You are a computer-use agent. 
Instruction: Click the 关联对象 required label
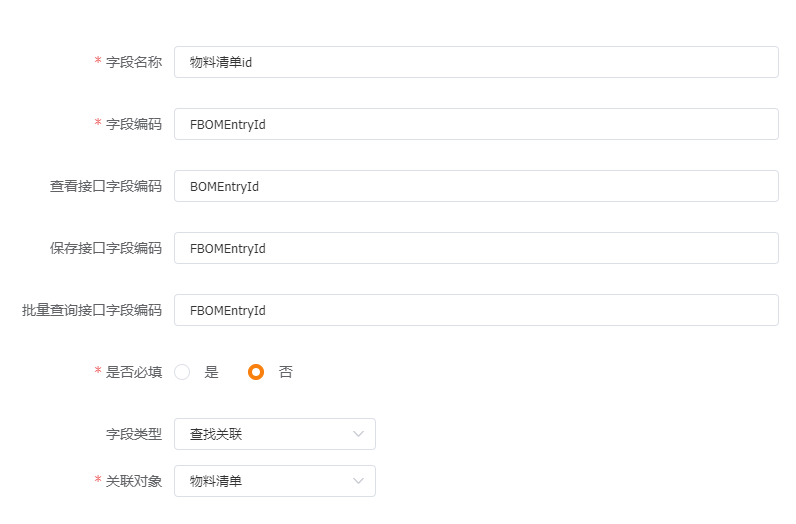[x=134, y=481]
